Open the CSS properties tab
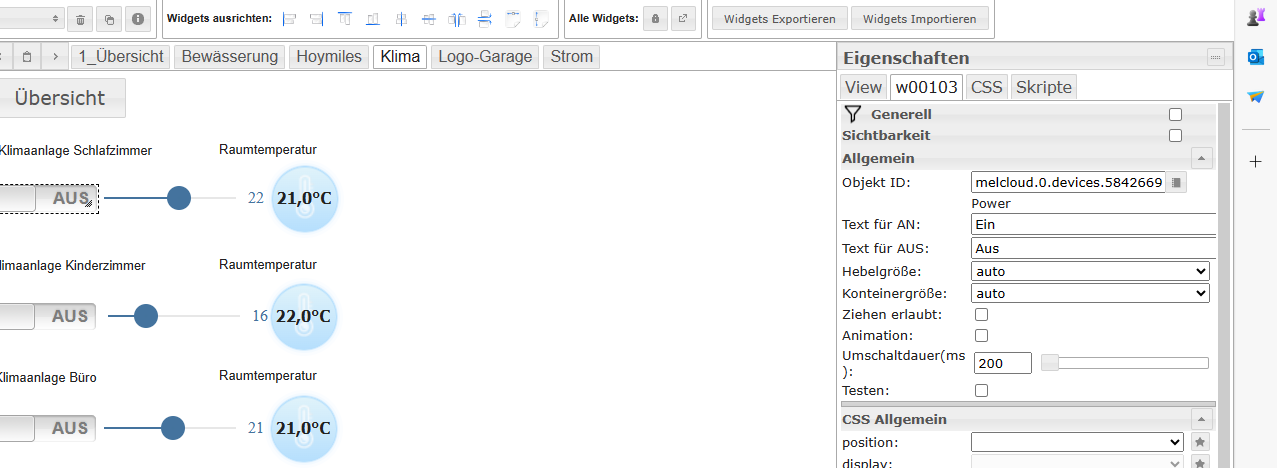Viewport: 1277px width, 468px height. point(987,87)
